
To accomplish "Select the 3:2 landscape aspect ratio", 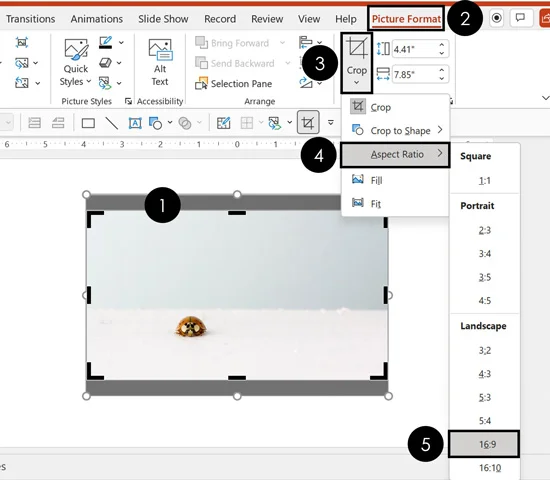I will pyautogui.click(x=484, y=351).
